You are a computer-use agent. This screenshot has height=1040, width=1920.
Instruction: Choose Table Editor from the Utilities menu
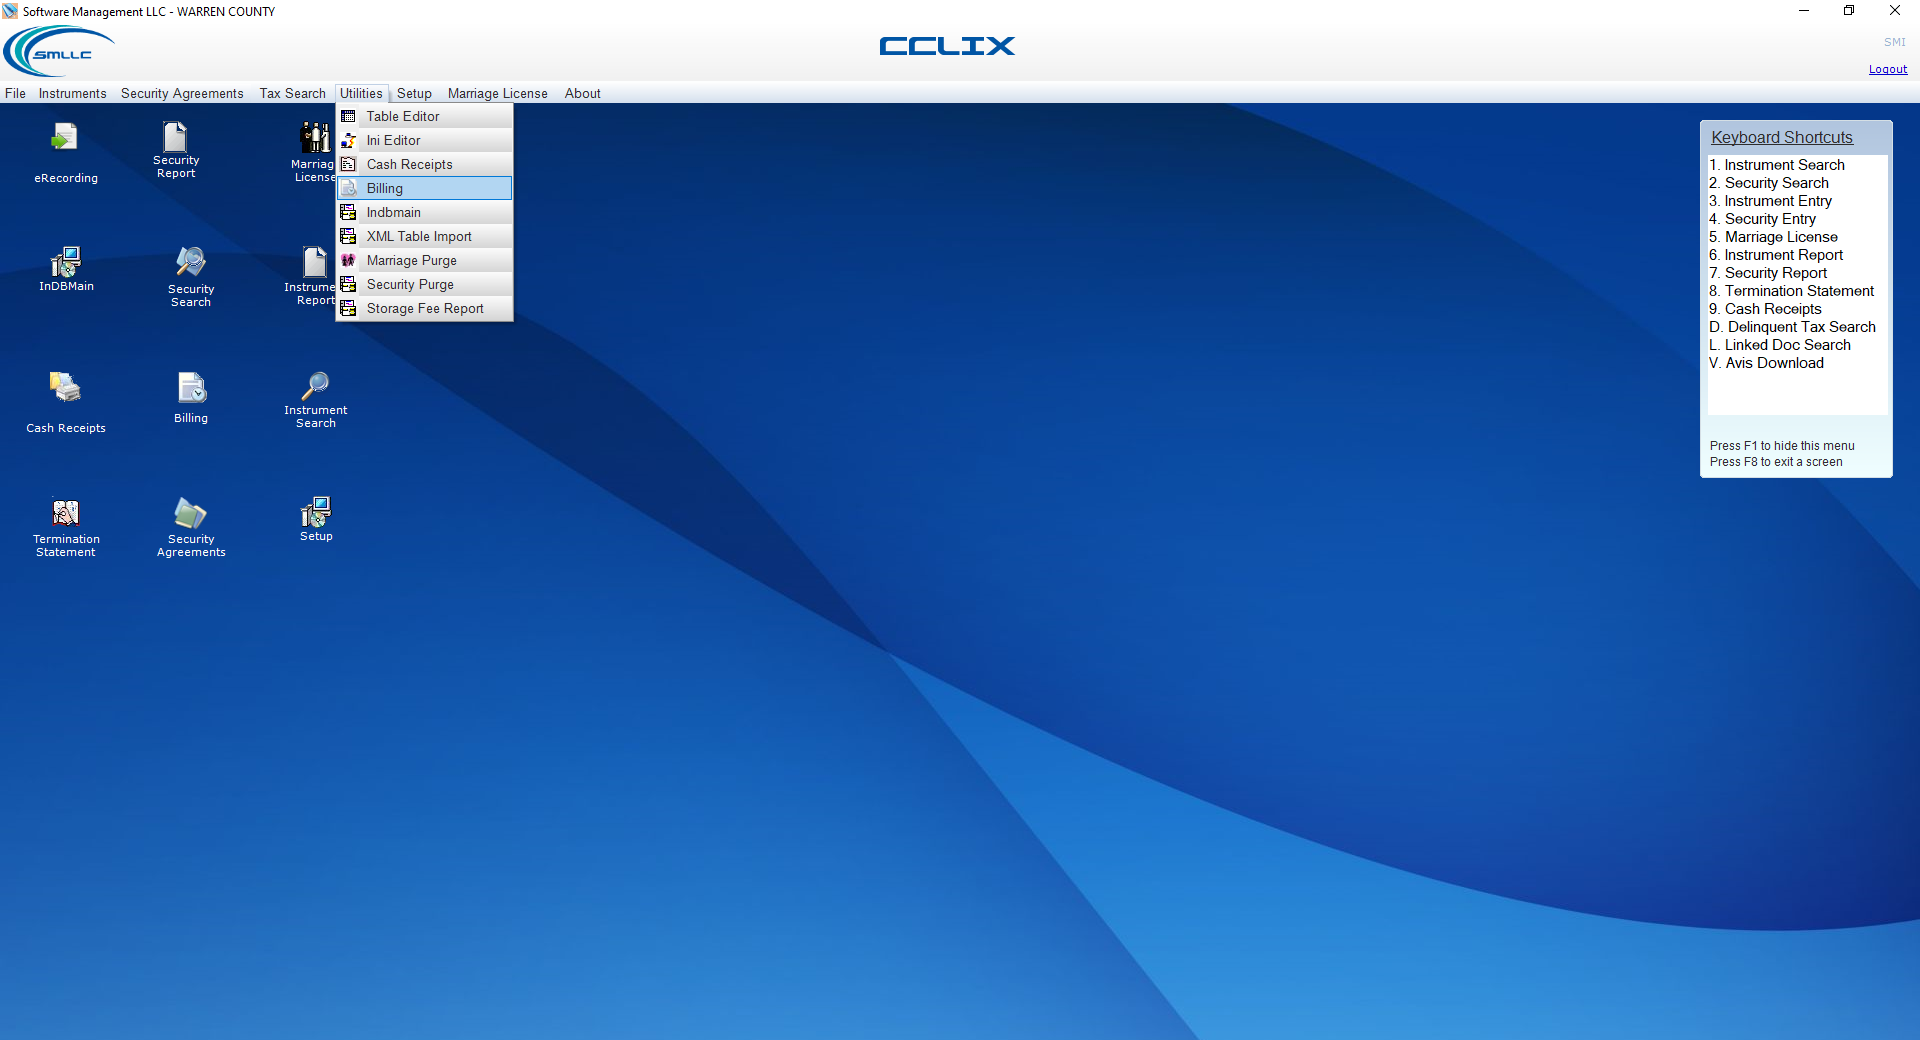tap(425, 116)
